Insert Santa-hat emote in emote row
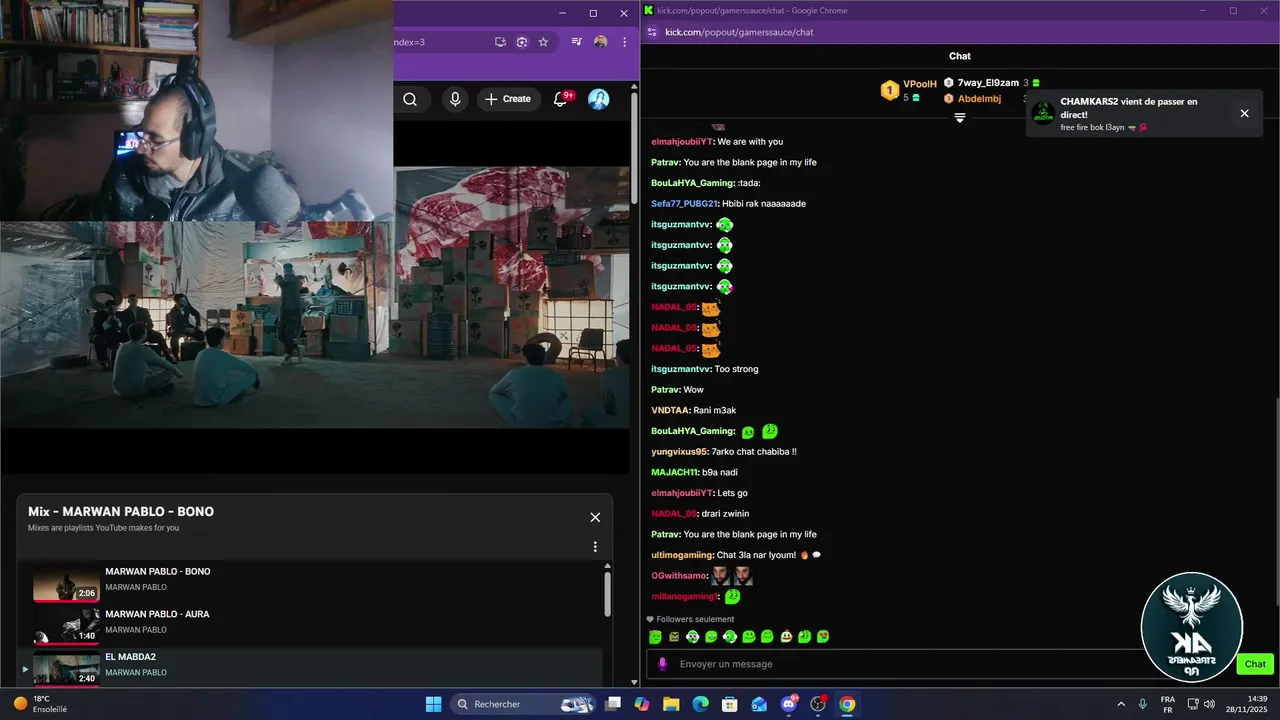 tap(786, 636)
